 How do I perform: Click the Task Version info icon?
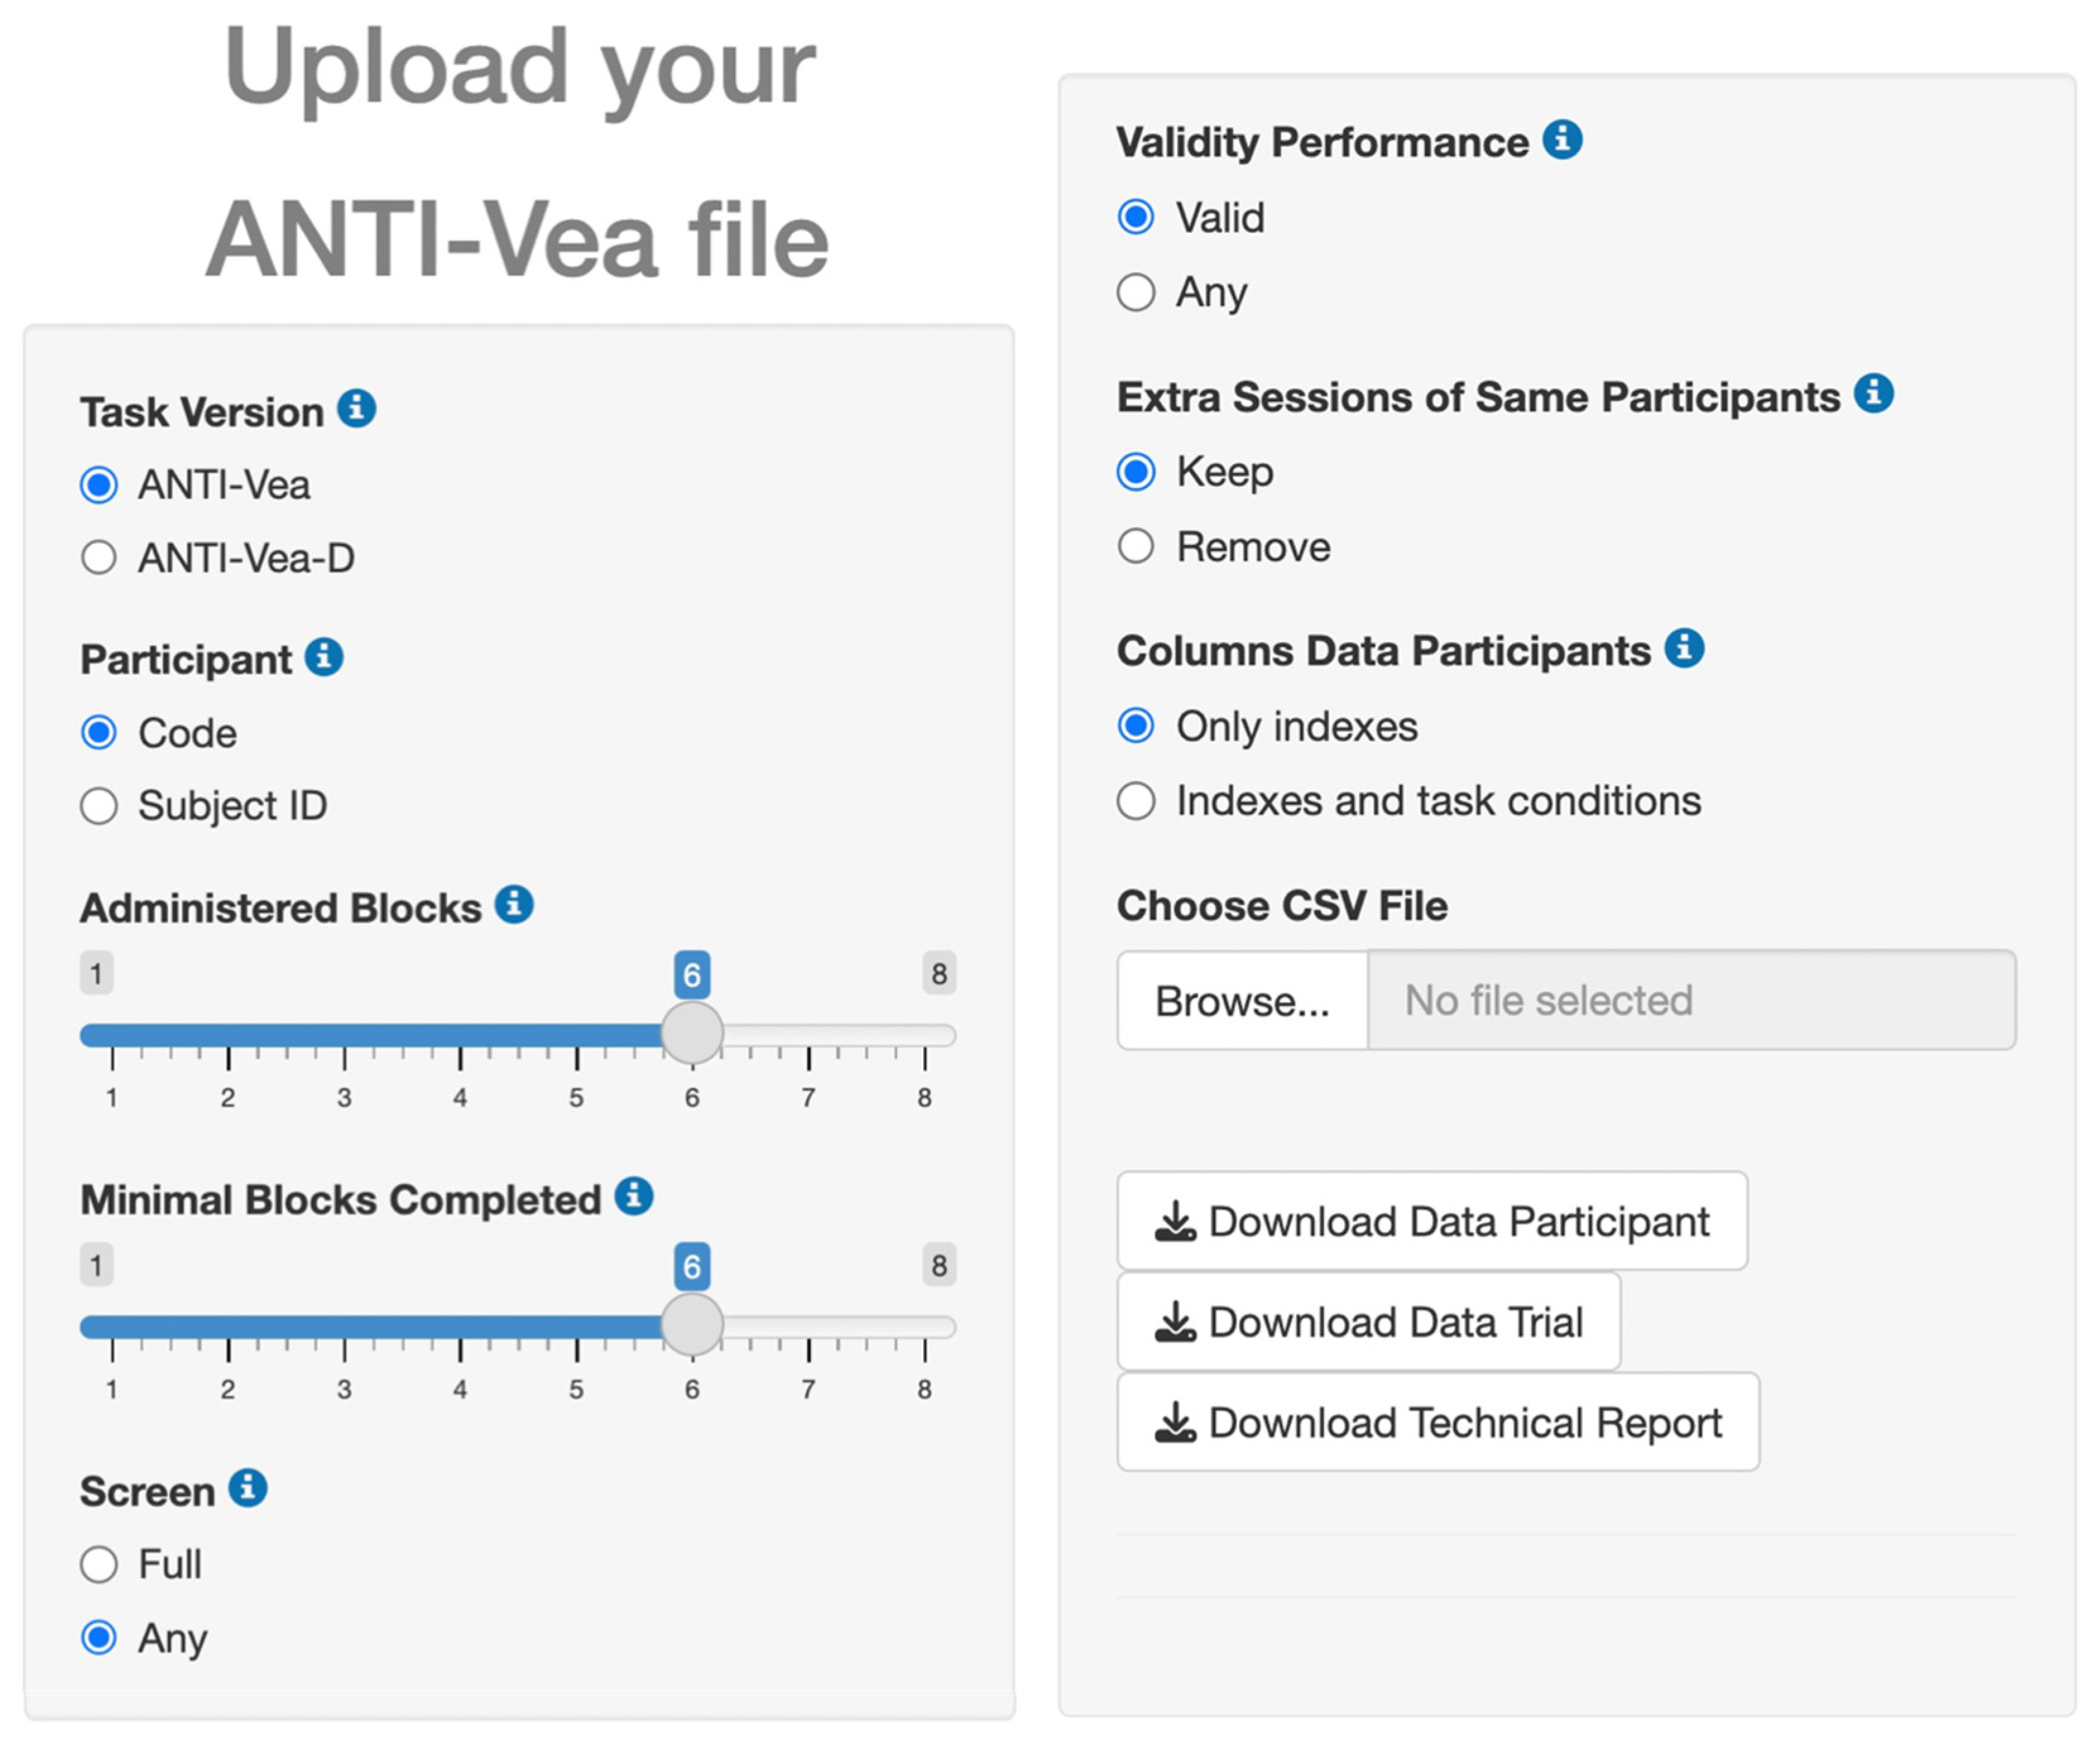pyautogui.click(x=356, y=409)
